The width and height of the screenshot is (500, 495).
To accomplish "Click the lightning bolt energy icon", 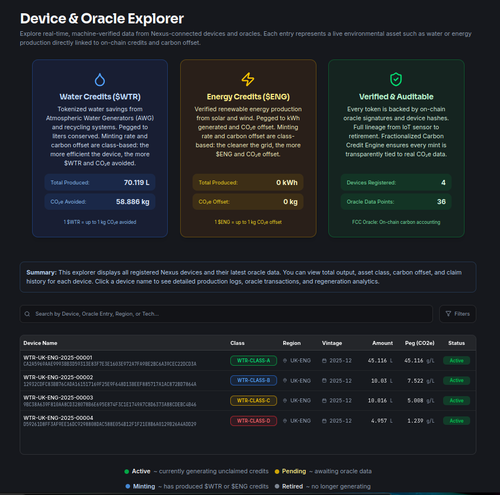I will pos(248,79).
